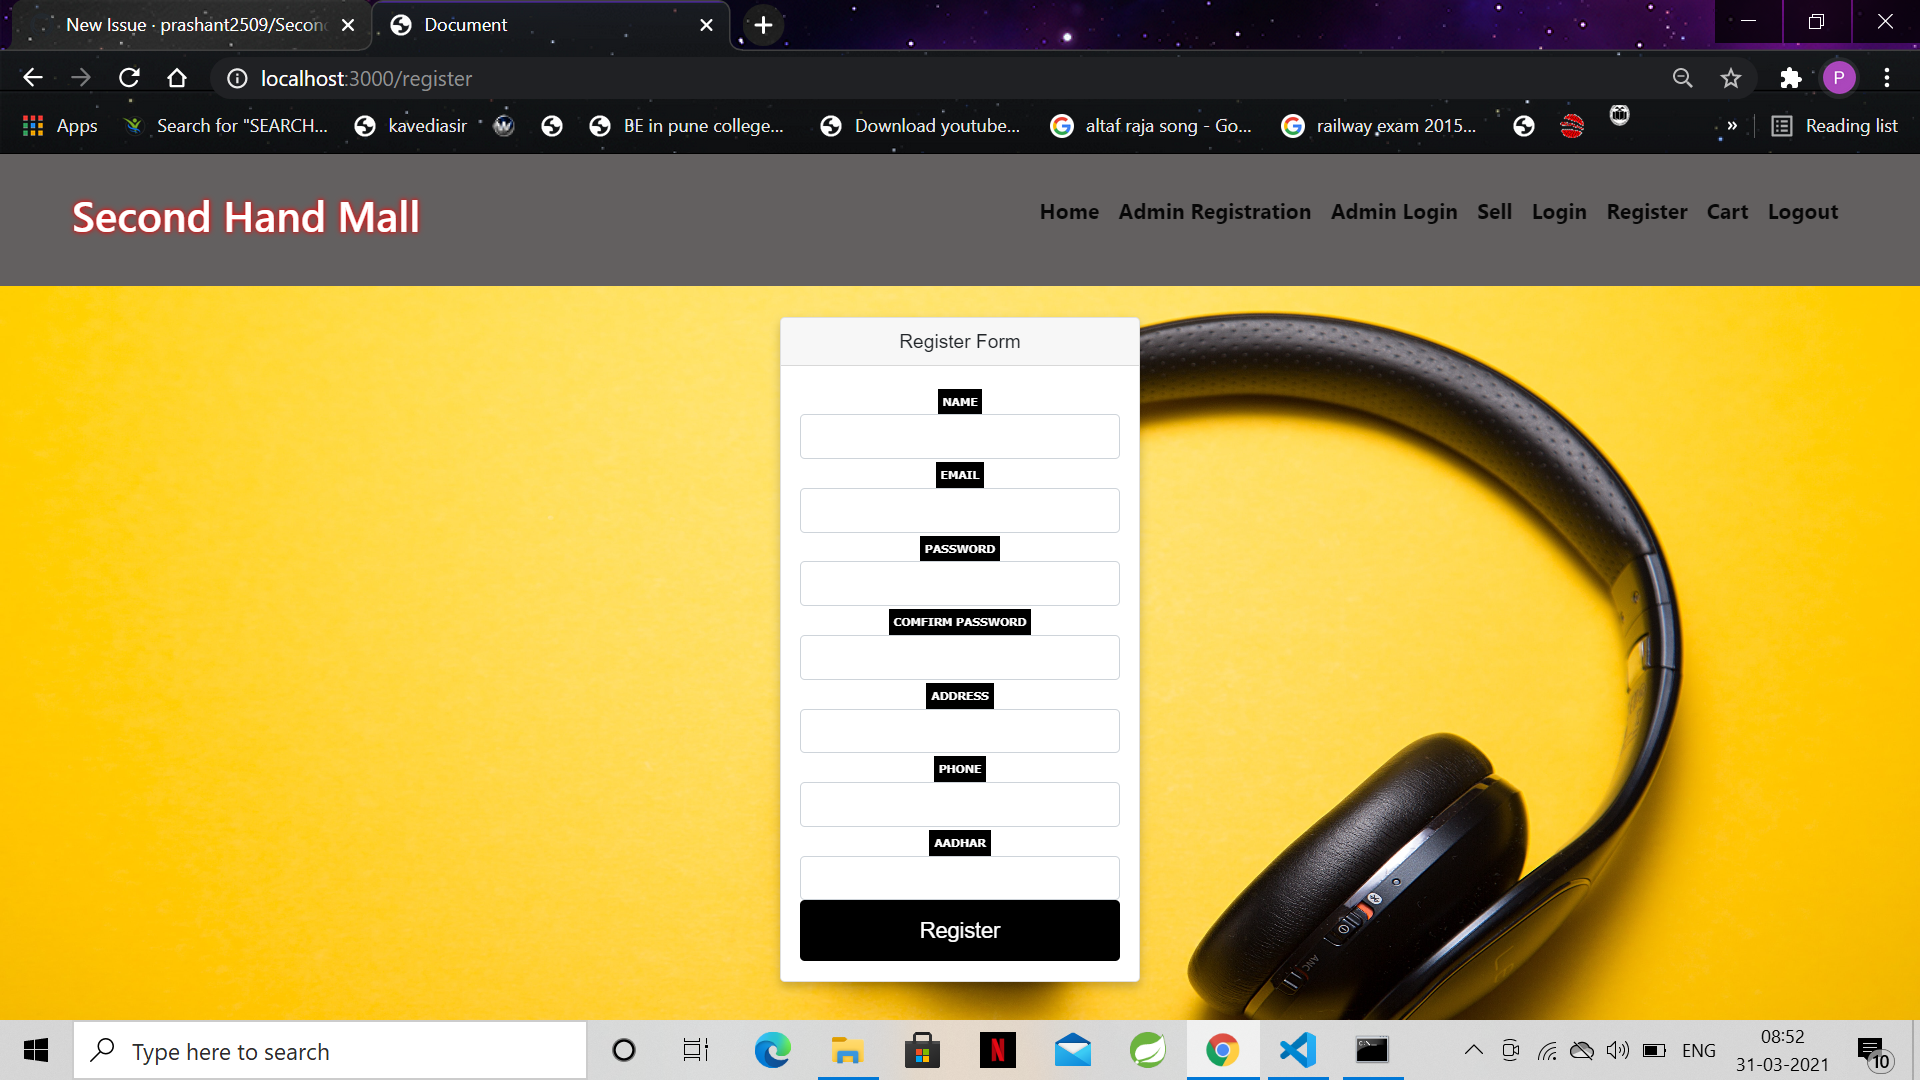Open the 'altaf raja song' bookmark
Viewport: 1920px width, 1080px height.
(x=1151, y=126)
